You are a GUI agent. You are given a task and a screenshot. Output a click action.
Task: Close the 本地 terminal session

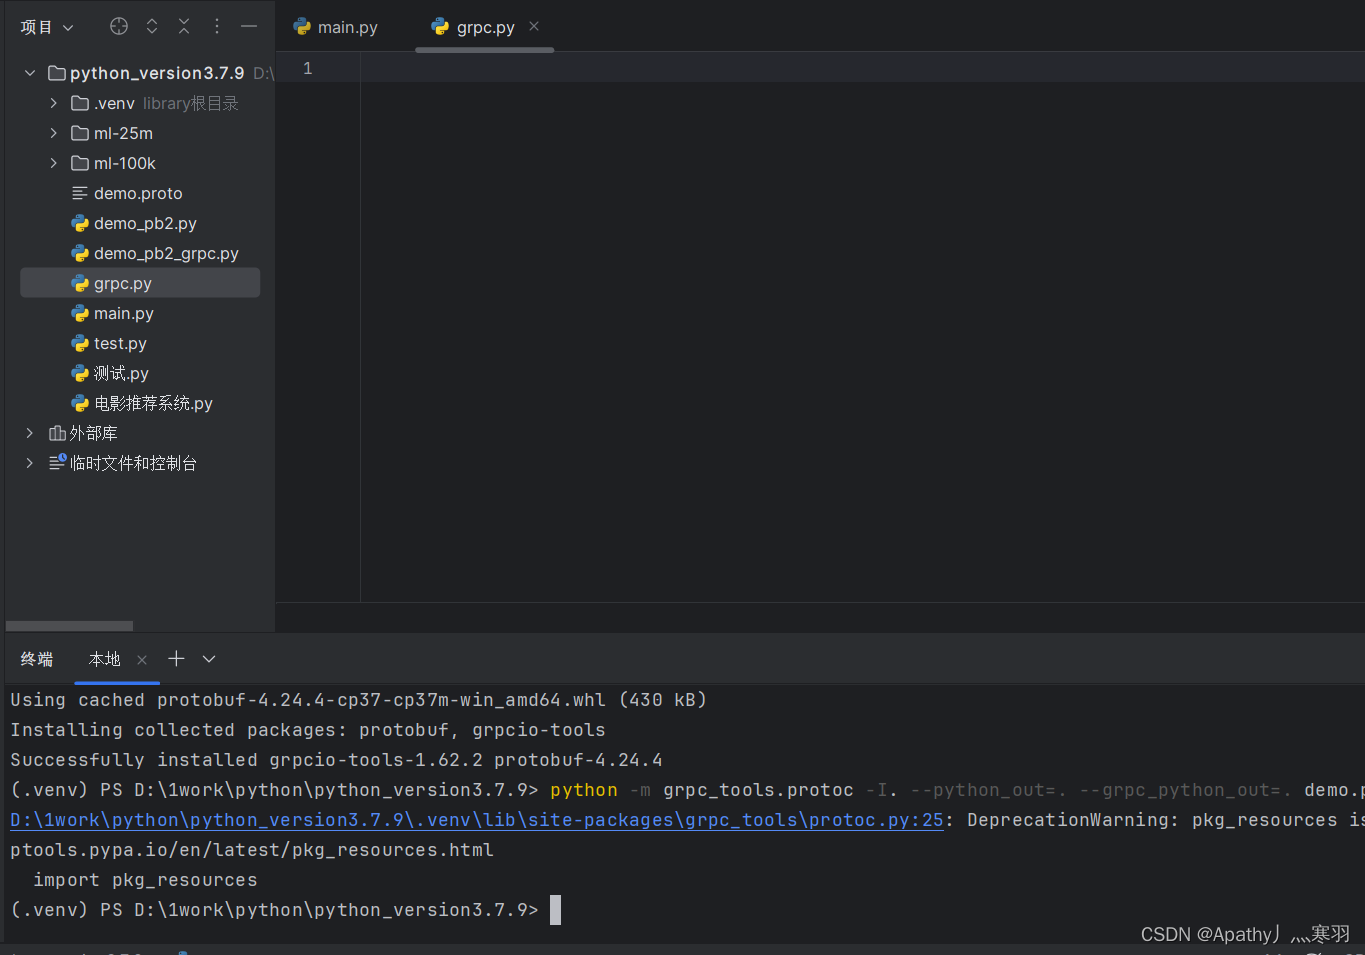pyautogui.click(x=141, y=659)
